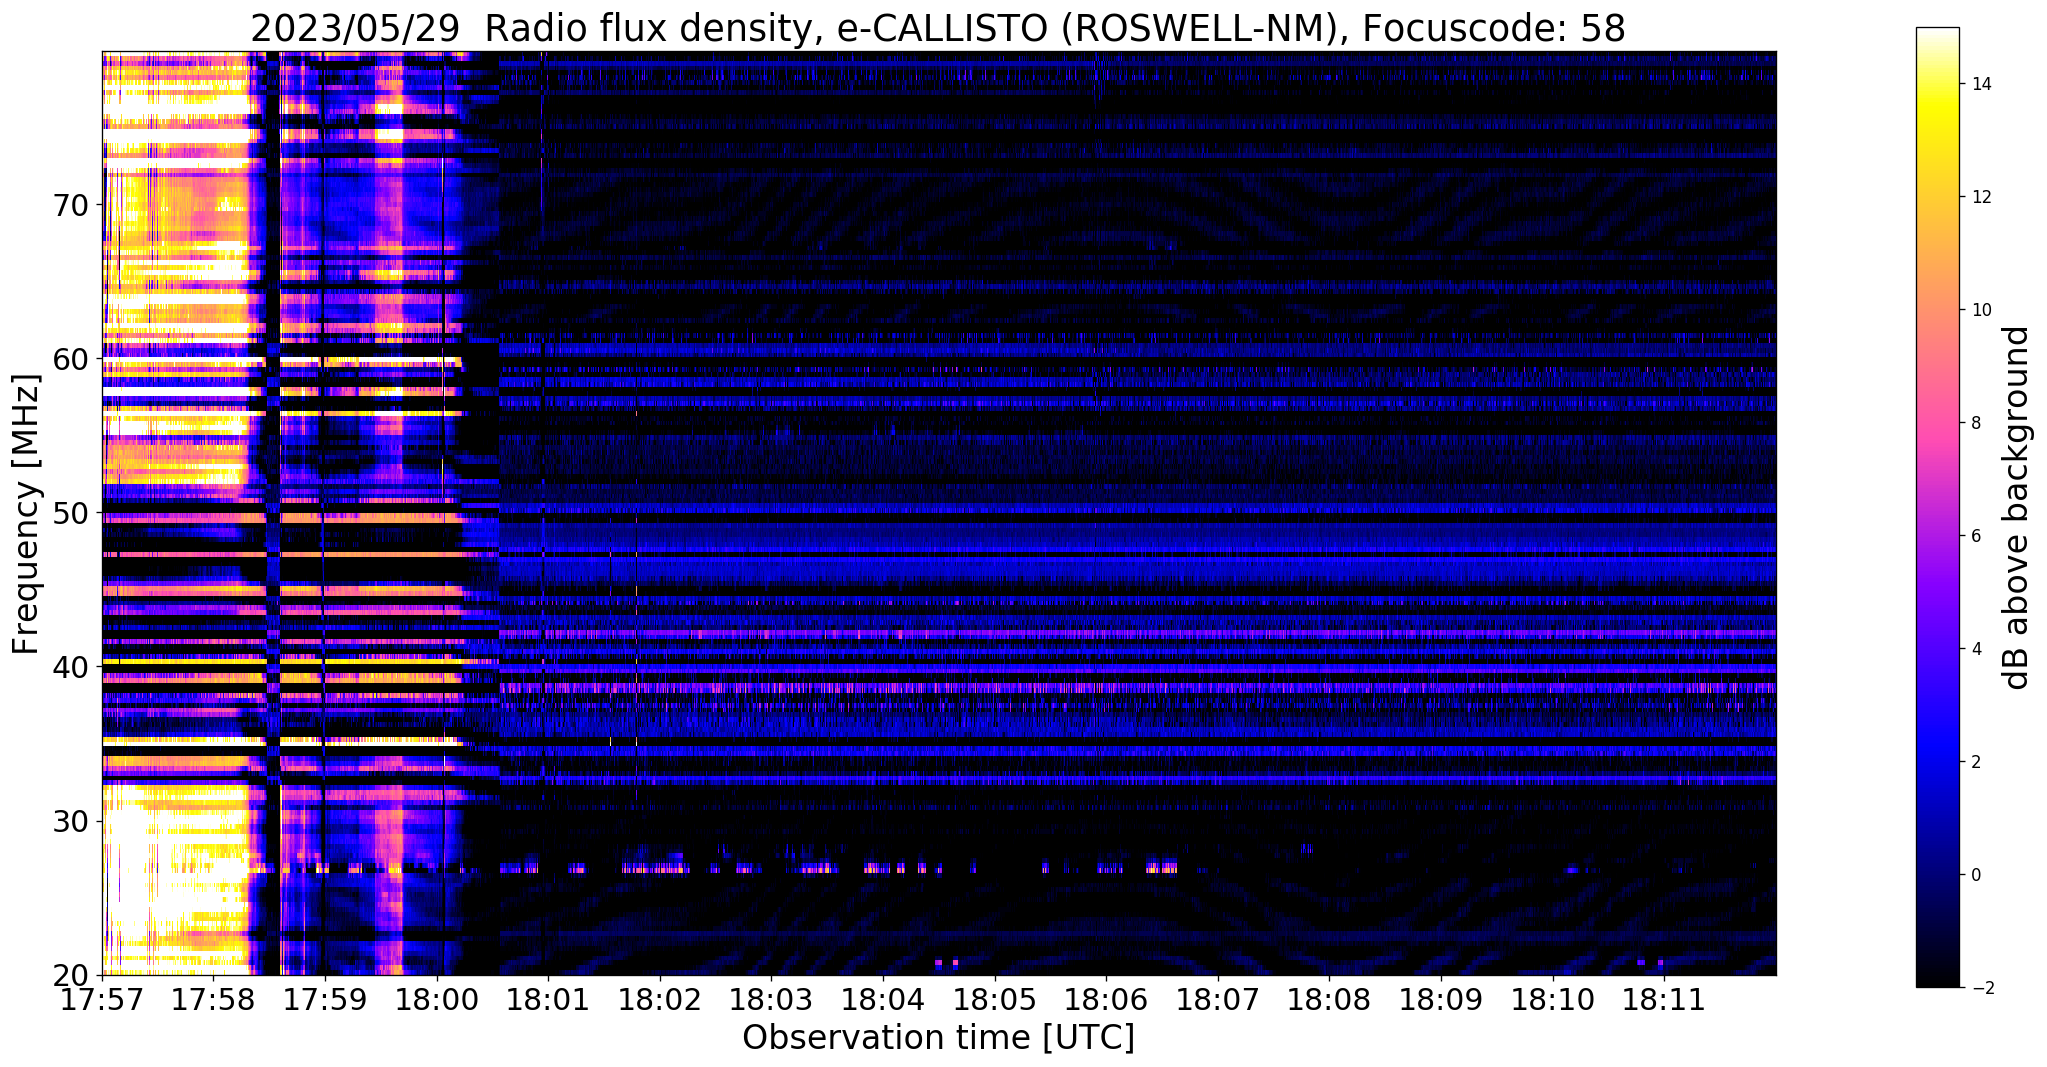The image size is (2047, 1067).
Task: Click the 18:04 time tick label
Action: coord(883,999)
